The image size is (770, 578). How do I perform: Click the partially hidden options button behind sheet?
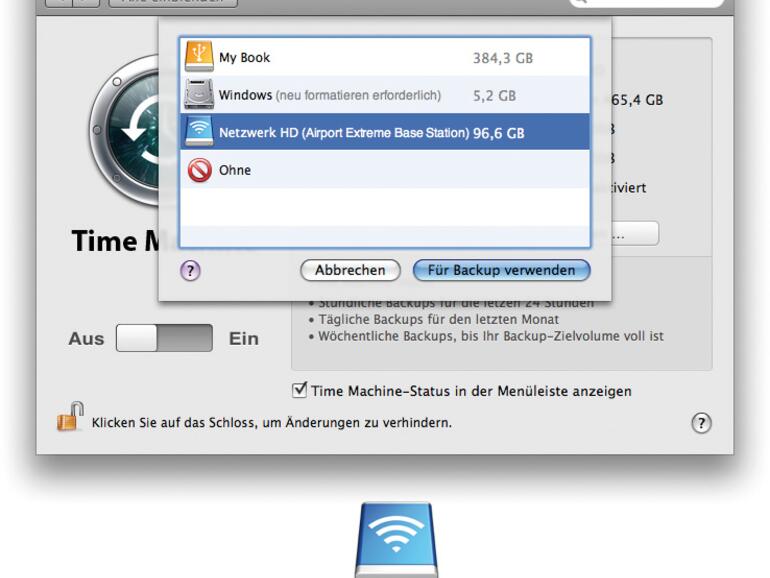tap(634, 233)
